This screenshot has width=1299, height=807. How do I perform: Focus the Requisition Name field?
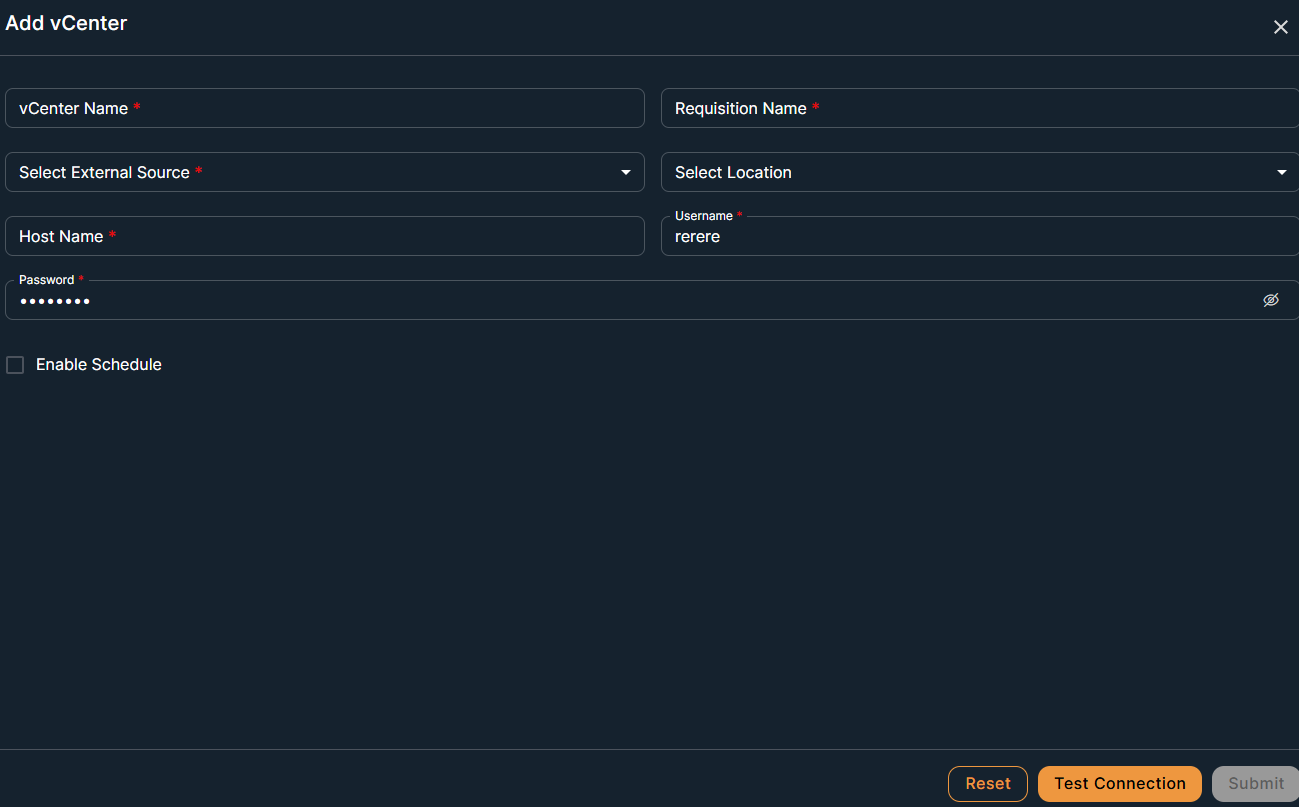click(x=980, y=108)
